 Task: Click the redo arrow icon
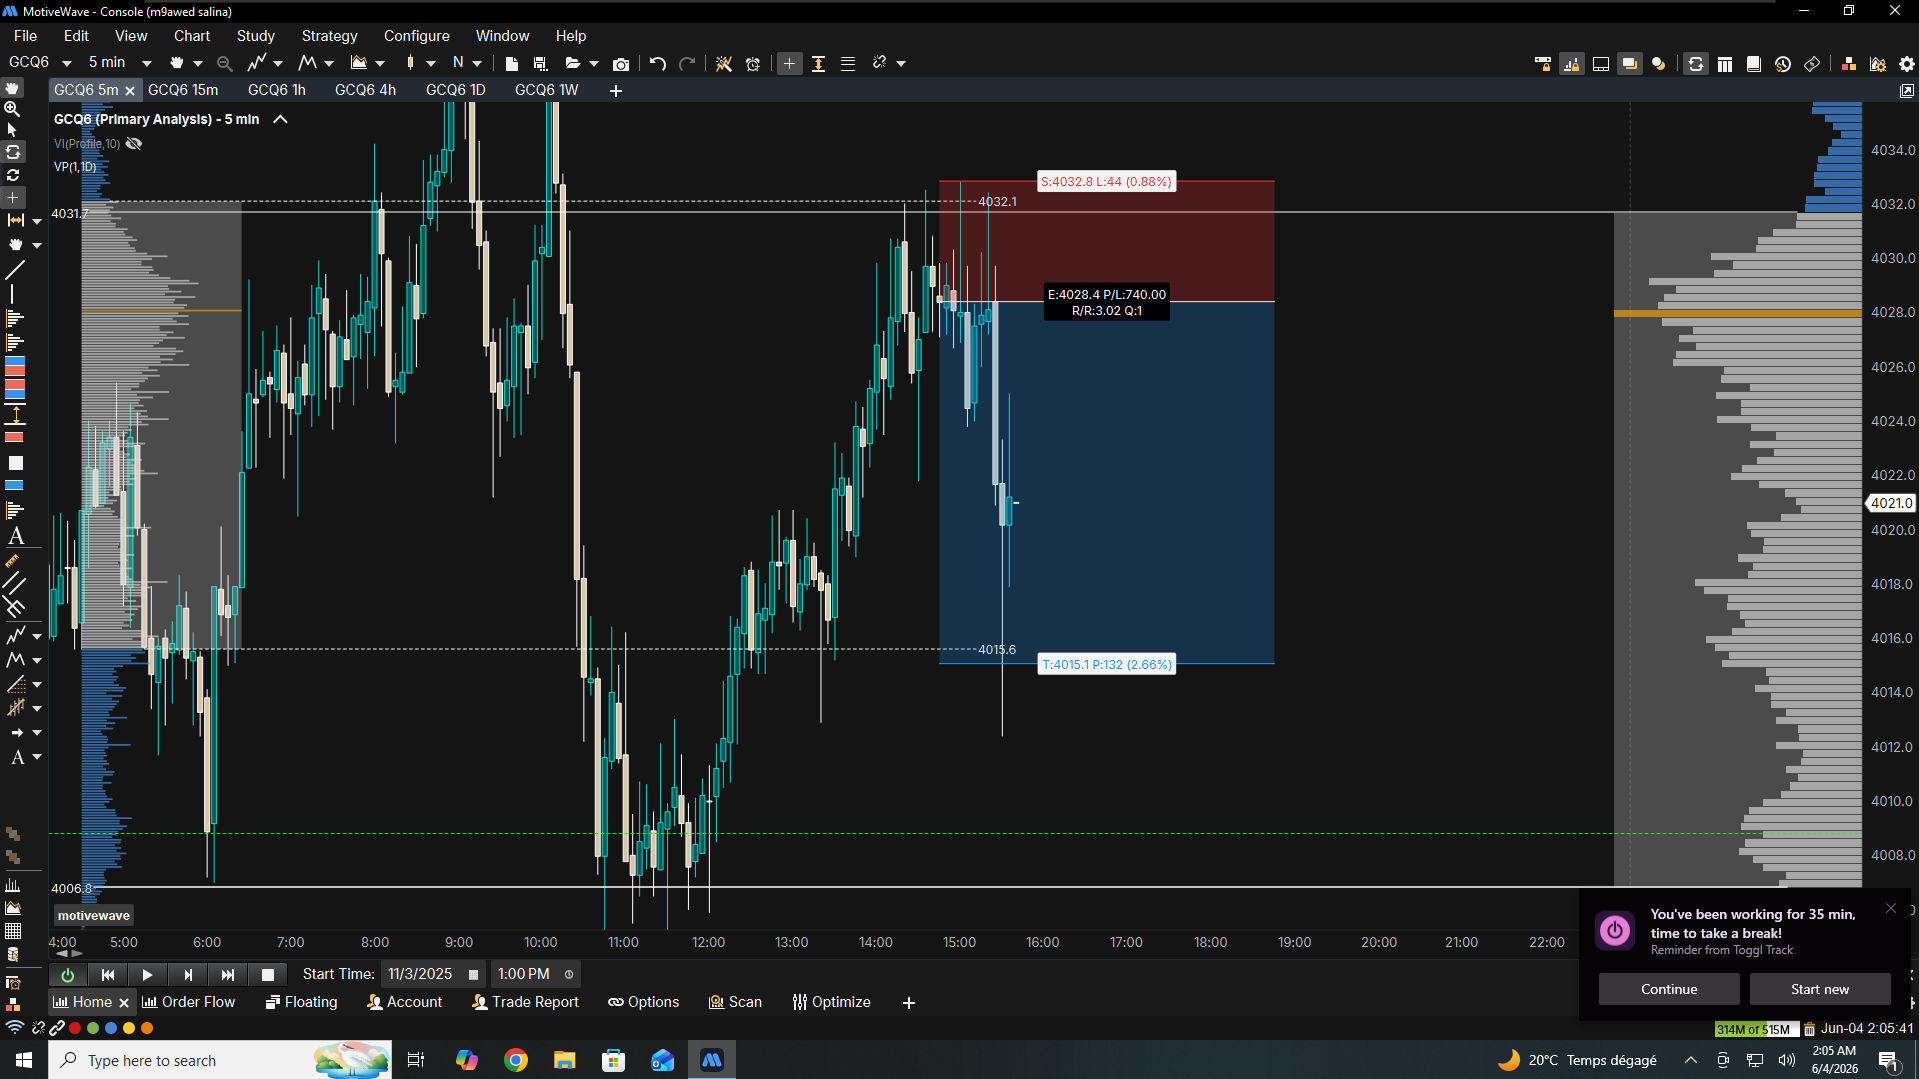tap(687, 63)
